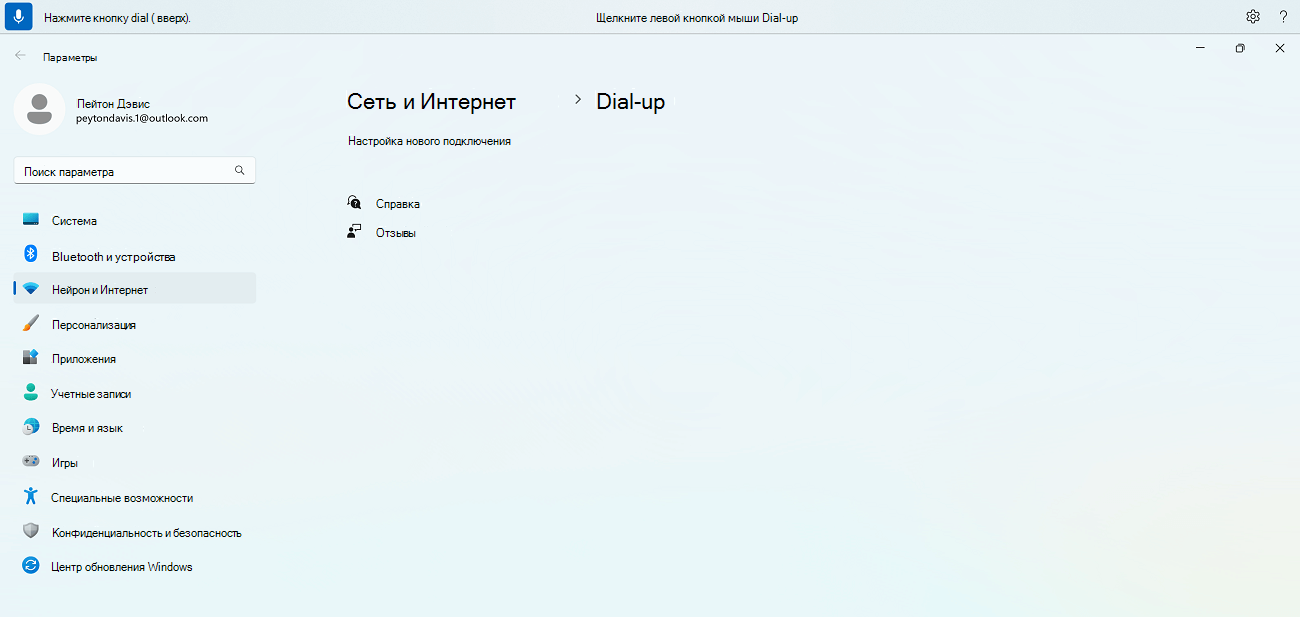The height and width of the screenshot is (617, 1300).
Task: Click the voice access microphone button
Action: click(x=19, y=17)
